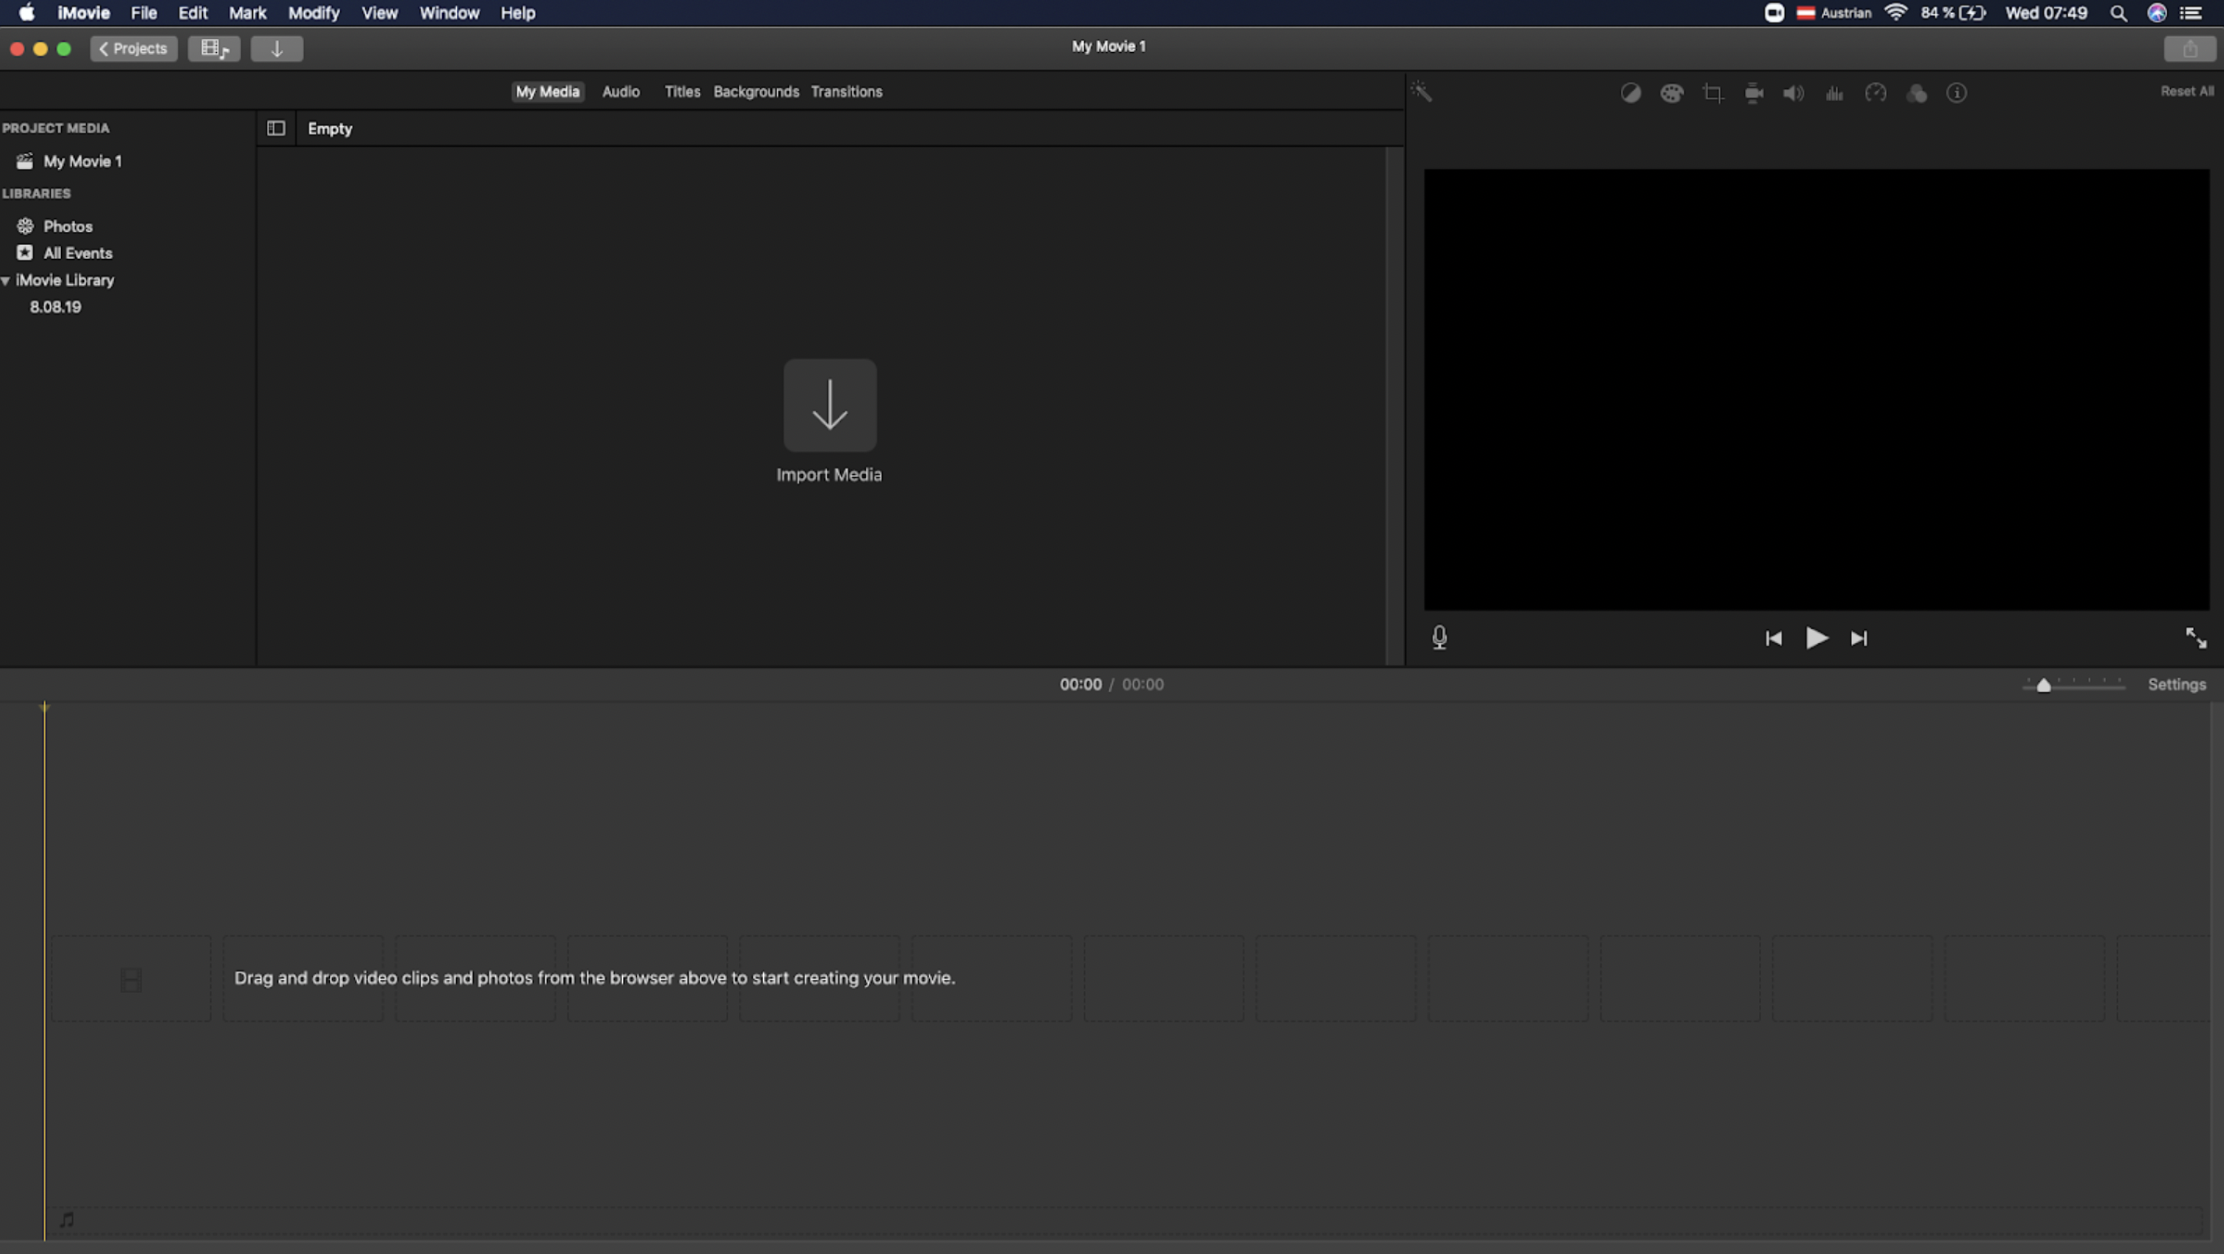
Task: Click the first empty clip placeholder
Action: (131, 979)
